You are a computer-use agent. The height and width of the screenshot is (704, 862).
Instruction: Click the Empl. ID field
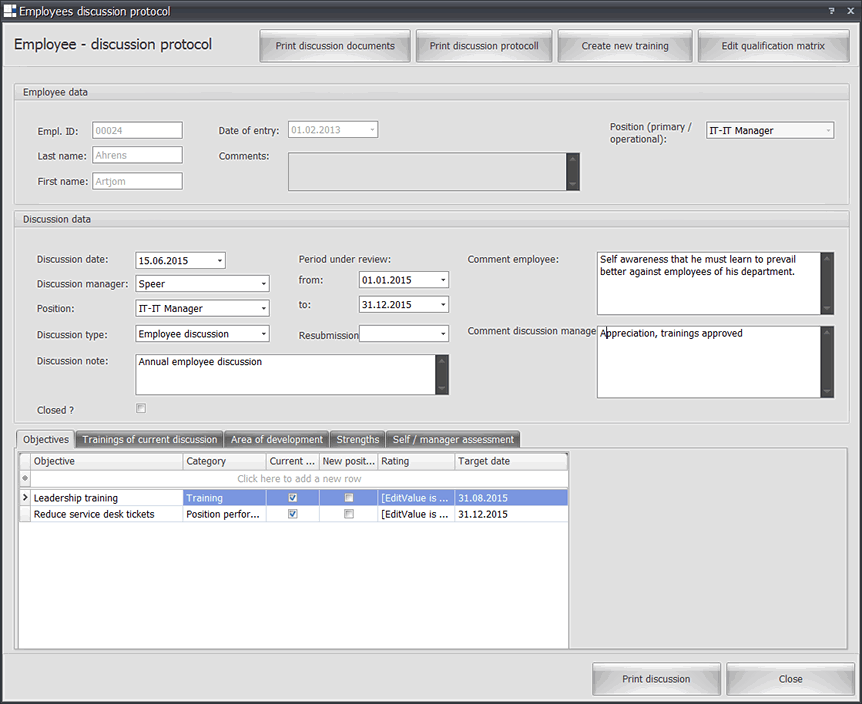tap(137, 131)
